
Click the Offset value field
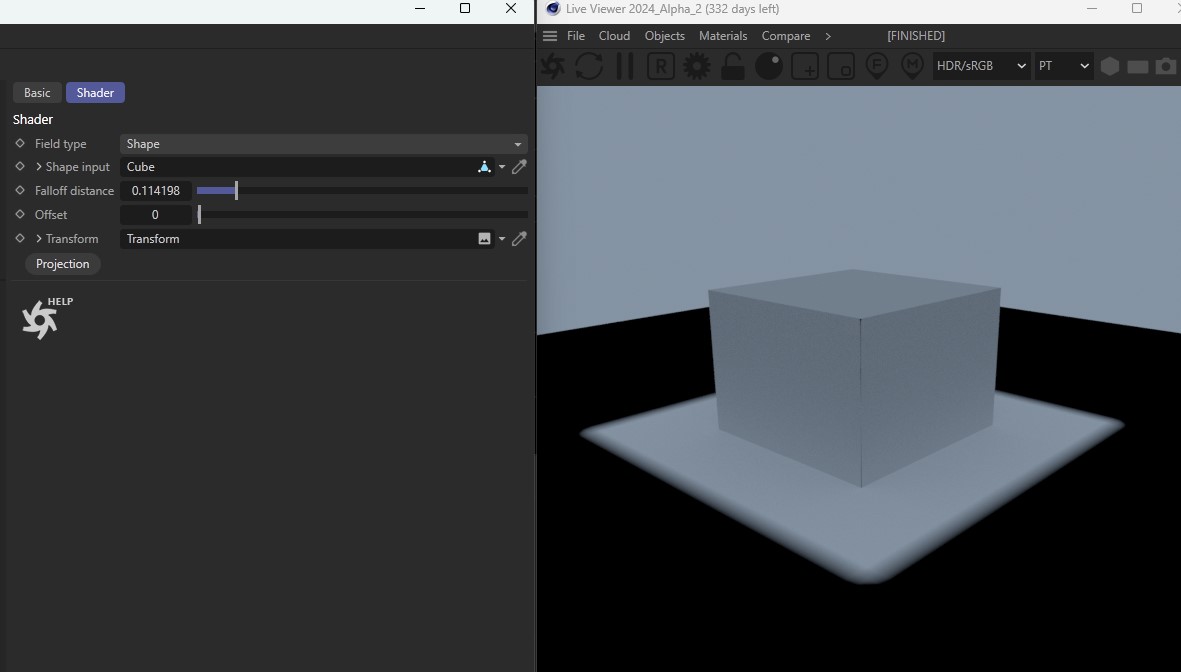156,215
